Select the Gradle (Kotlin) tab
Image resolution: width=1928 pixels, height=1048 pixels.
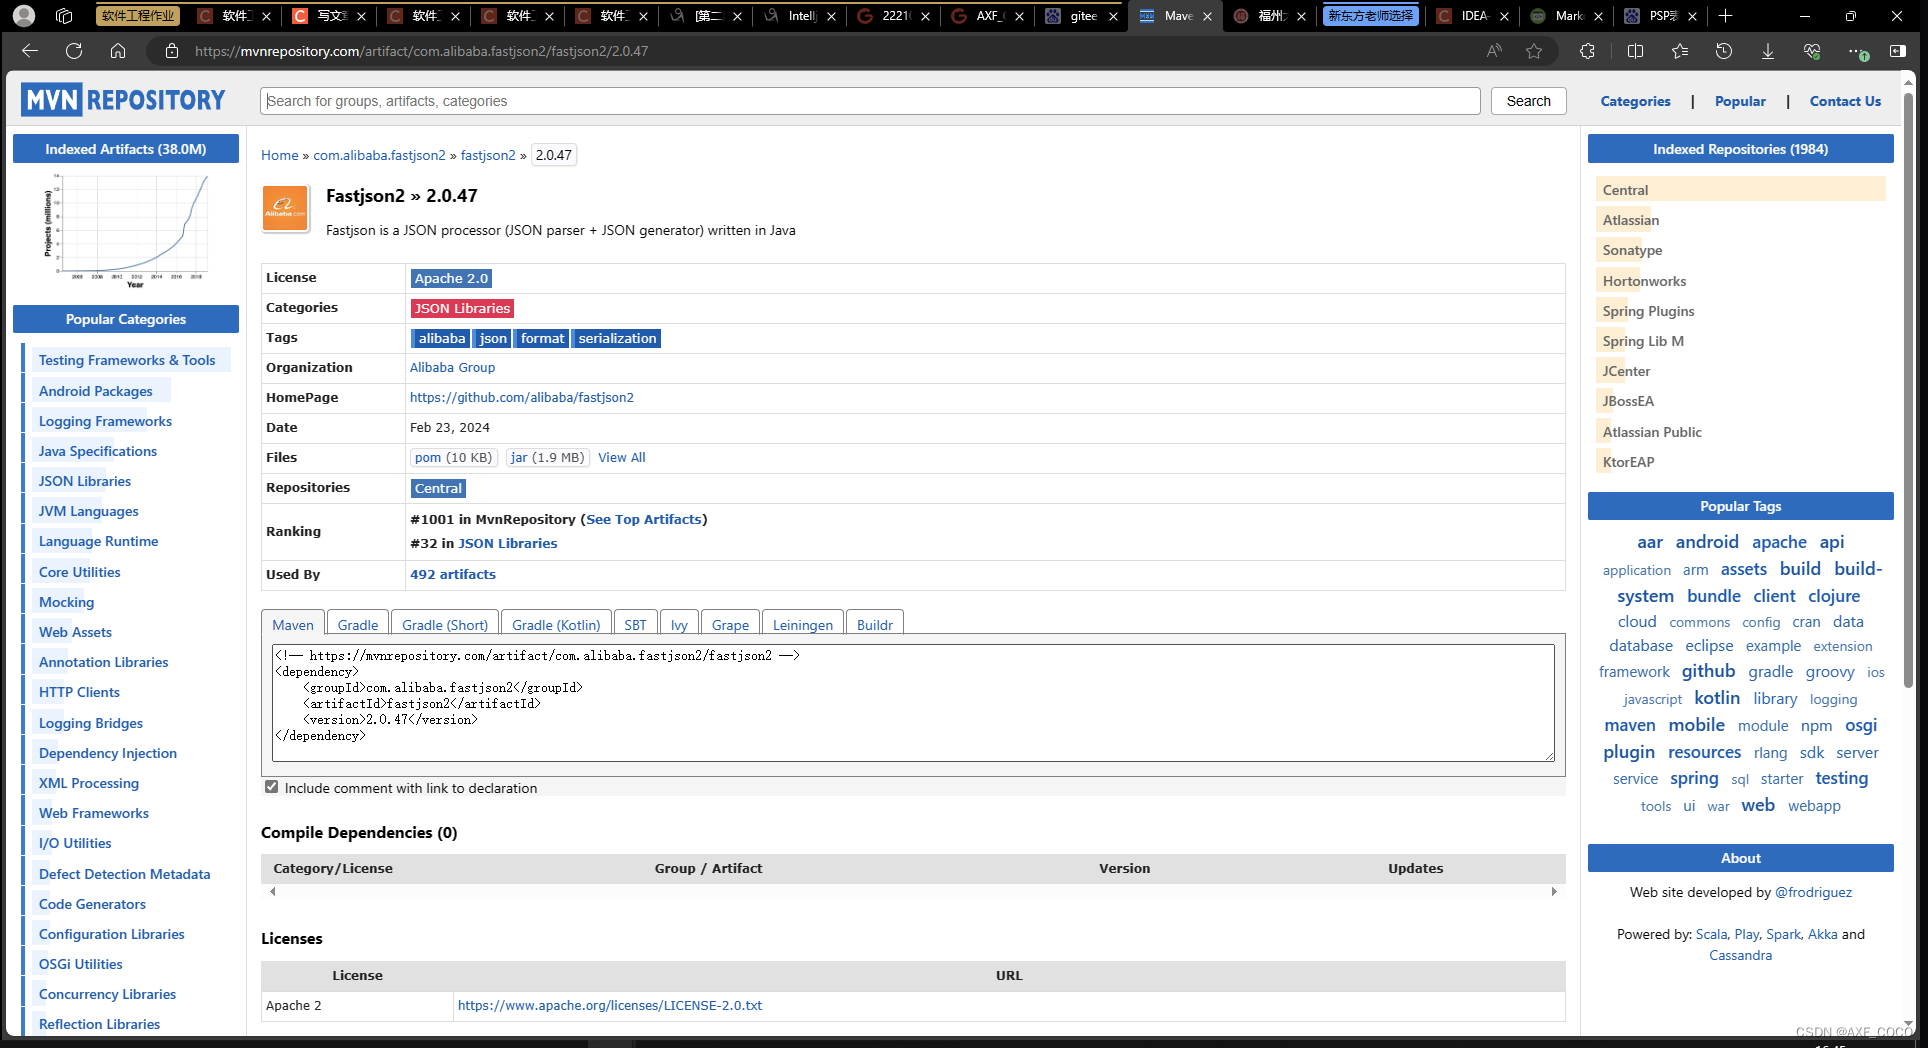point(556,624)
